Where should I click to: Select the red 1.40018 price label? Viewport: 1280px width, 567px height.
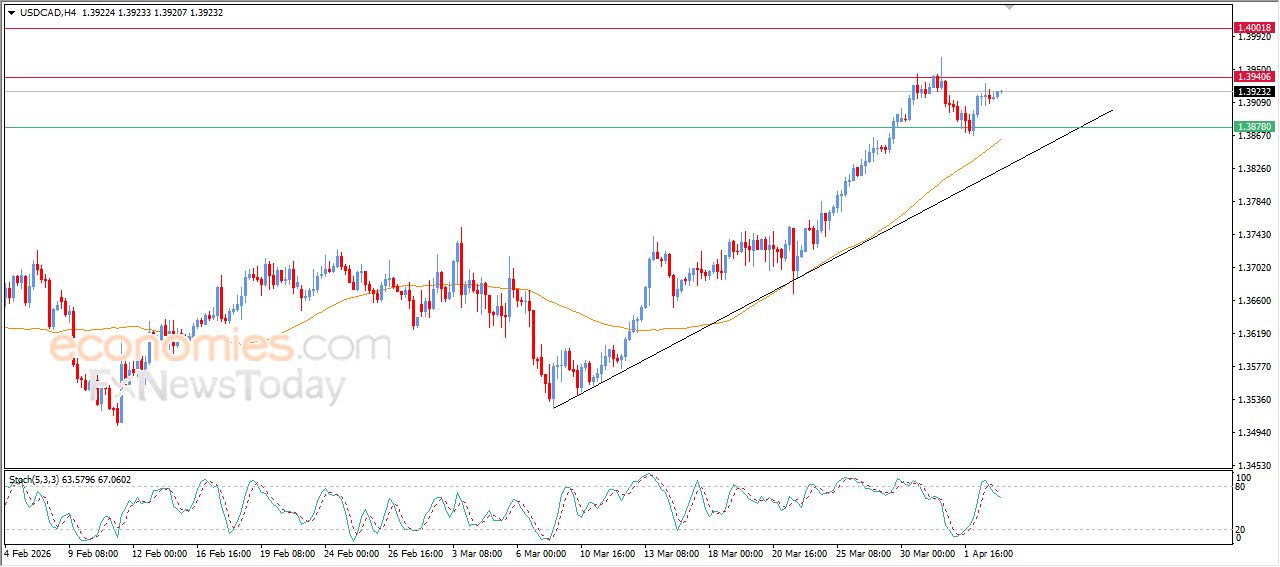pos(1253,28)
